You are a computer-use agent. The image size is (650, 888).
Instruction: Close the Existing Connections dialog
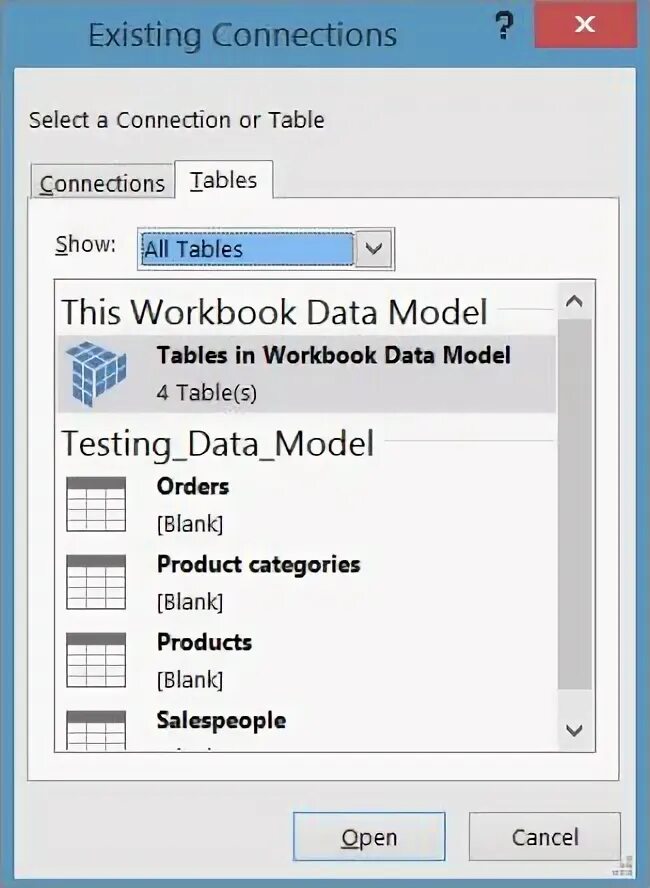click(585, 25)
